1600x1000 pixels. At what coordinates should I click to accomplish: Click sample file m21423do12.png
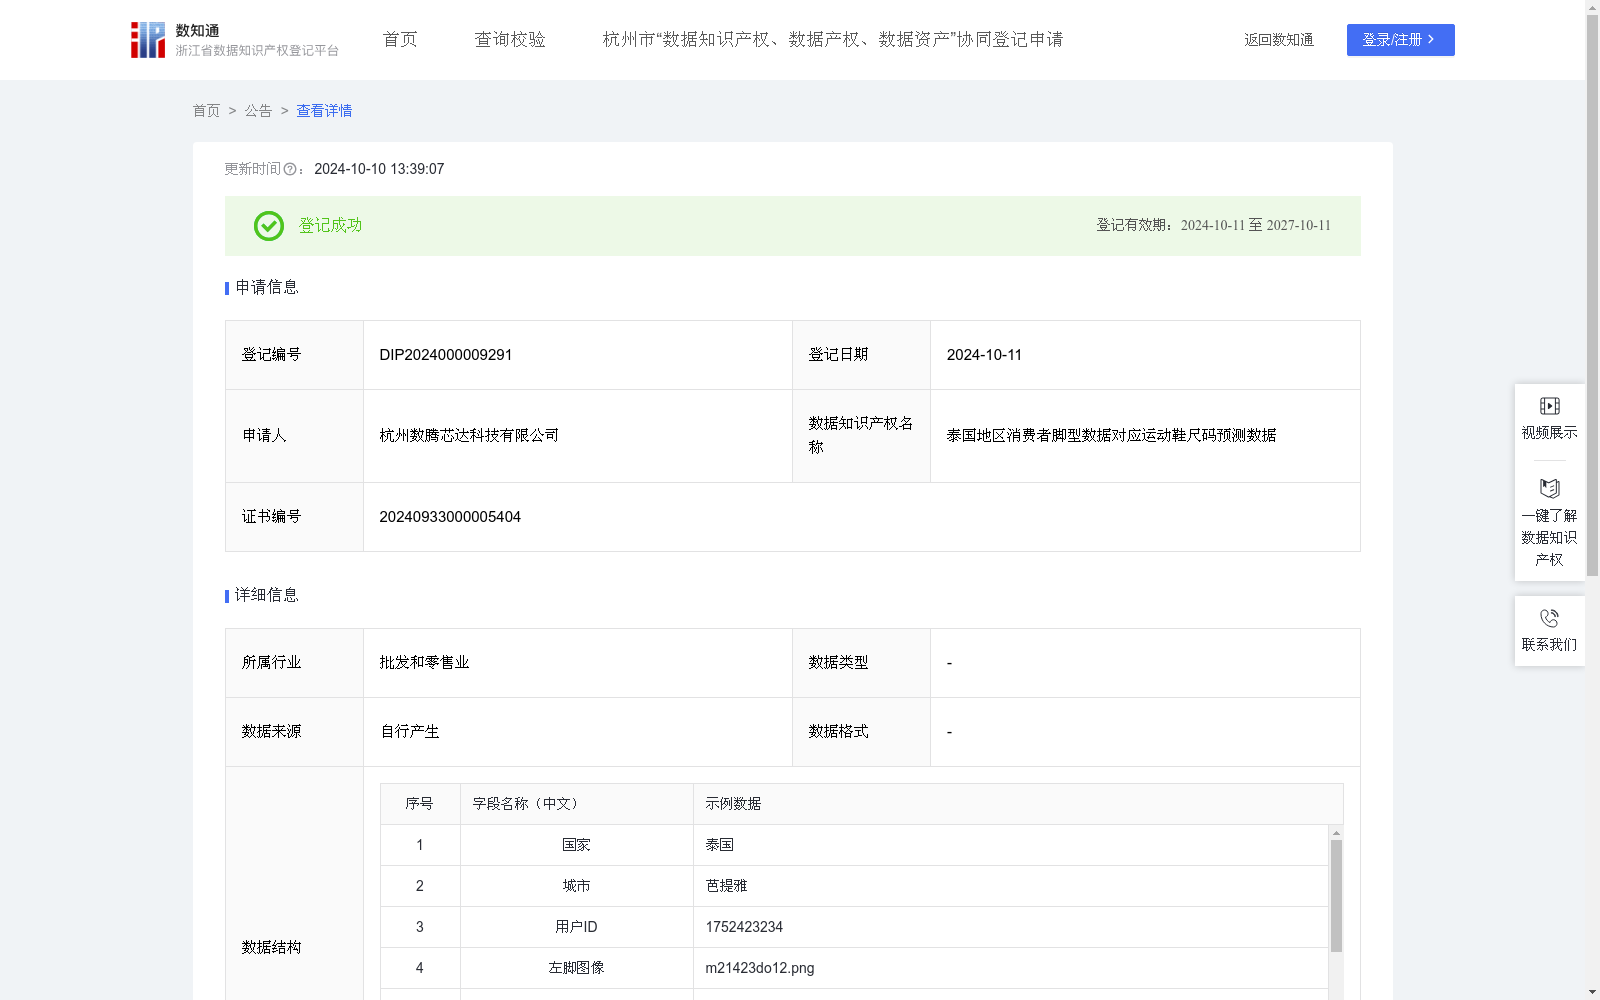[760, 968]
